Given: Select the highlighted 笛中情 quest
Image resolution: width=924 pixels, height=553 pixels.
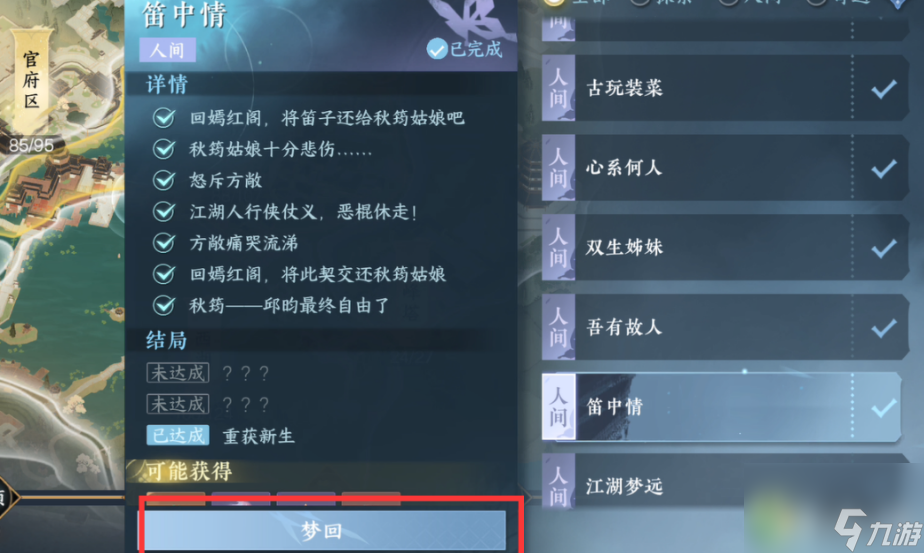Looking at the screenshot, I should tap(722, 407).
